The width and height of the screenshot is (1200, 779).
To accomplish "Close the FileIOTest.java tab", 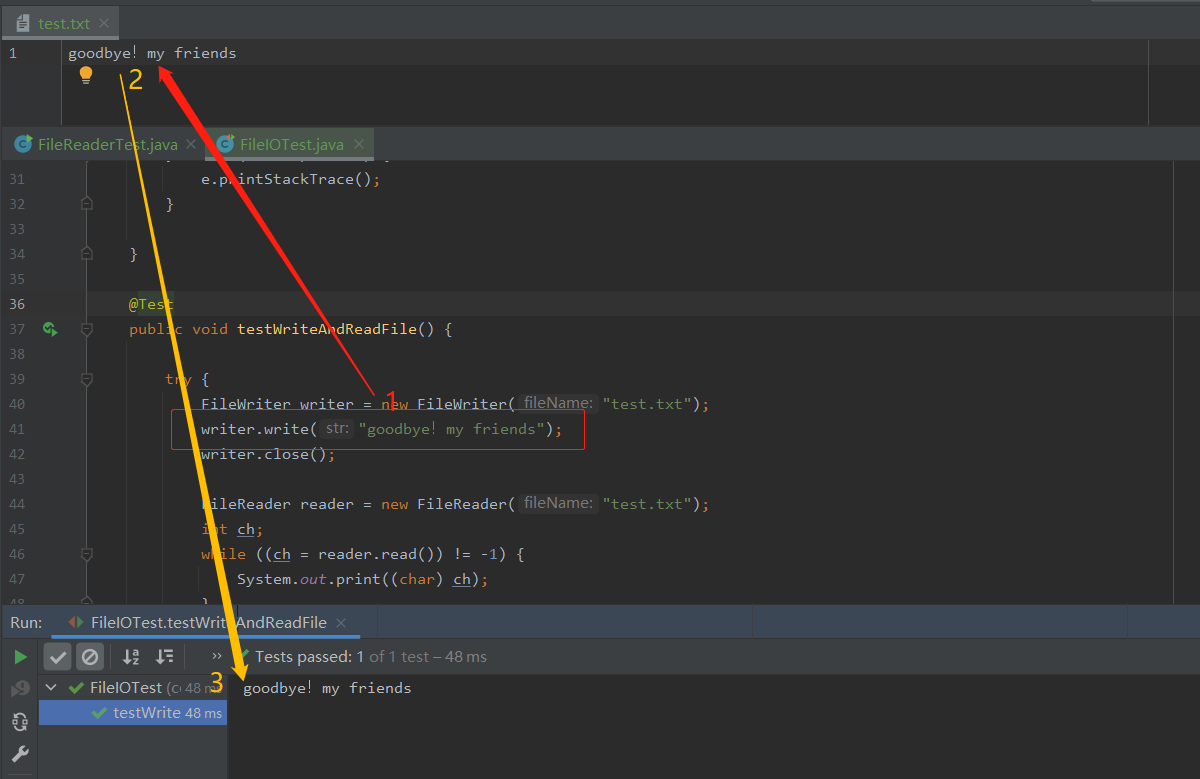I will coord(358,145).
